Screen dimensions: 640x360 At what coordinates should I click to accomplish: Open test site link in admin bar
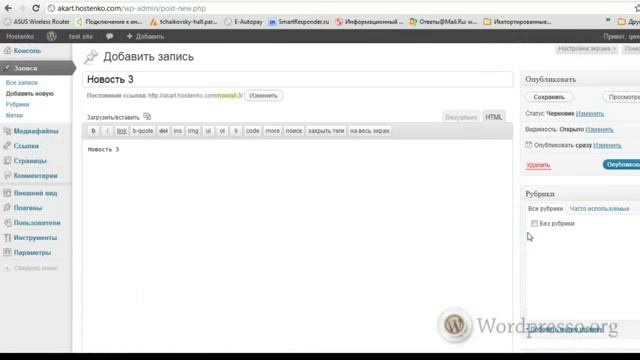pyautogui.click(x=81, y=36)
